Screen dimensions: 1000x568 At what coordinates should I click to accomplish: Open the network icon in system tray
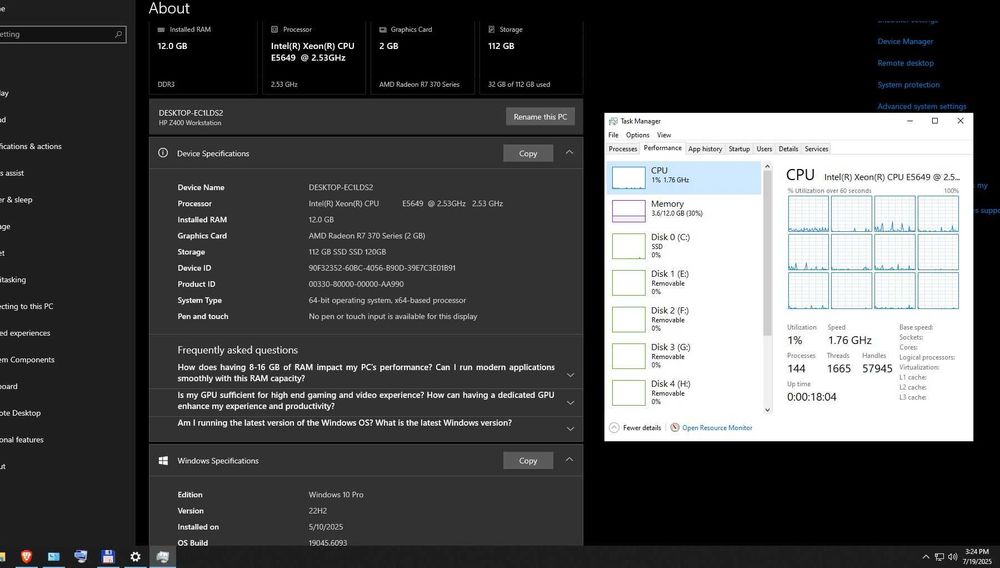pyautogui.click(x=939, y=557)
